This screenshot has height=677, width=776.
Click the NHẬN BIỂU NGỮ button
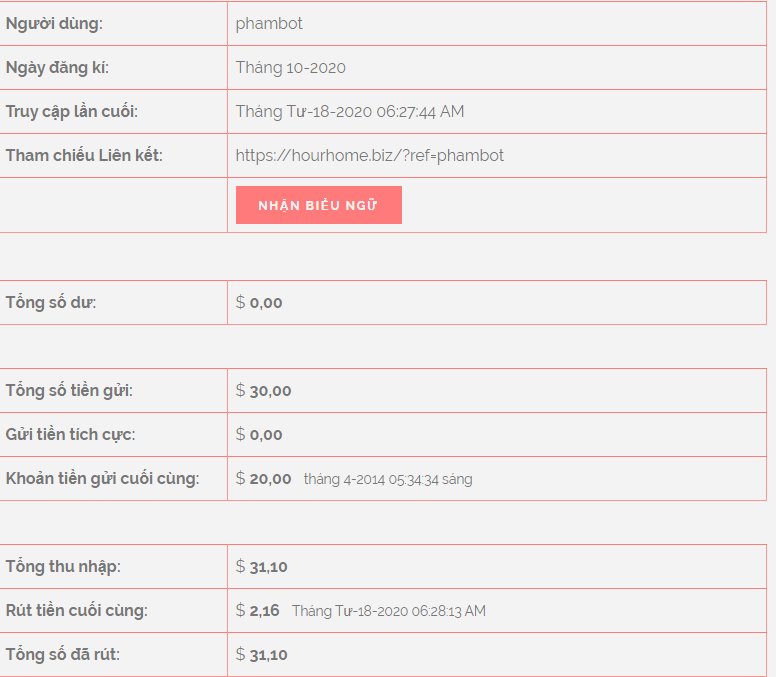[318, 205]
